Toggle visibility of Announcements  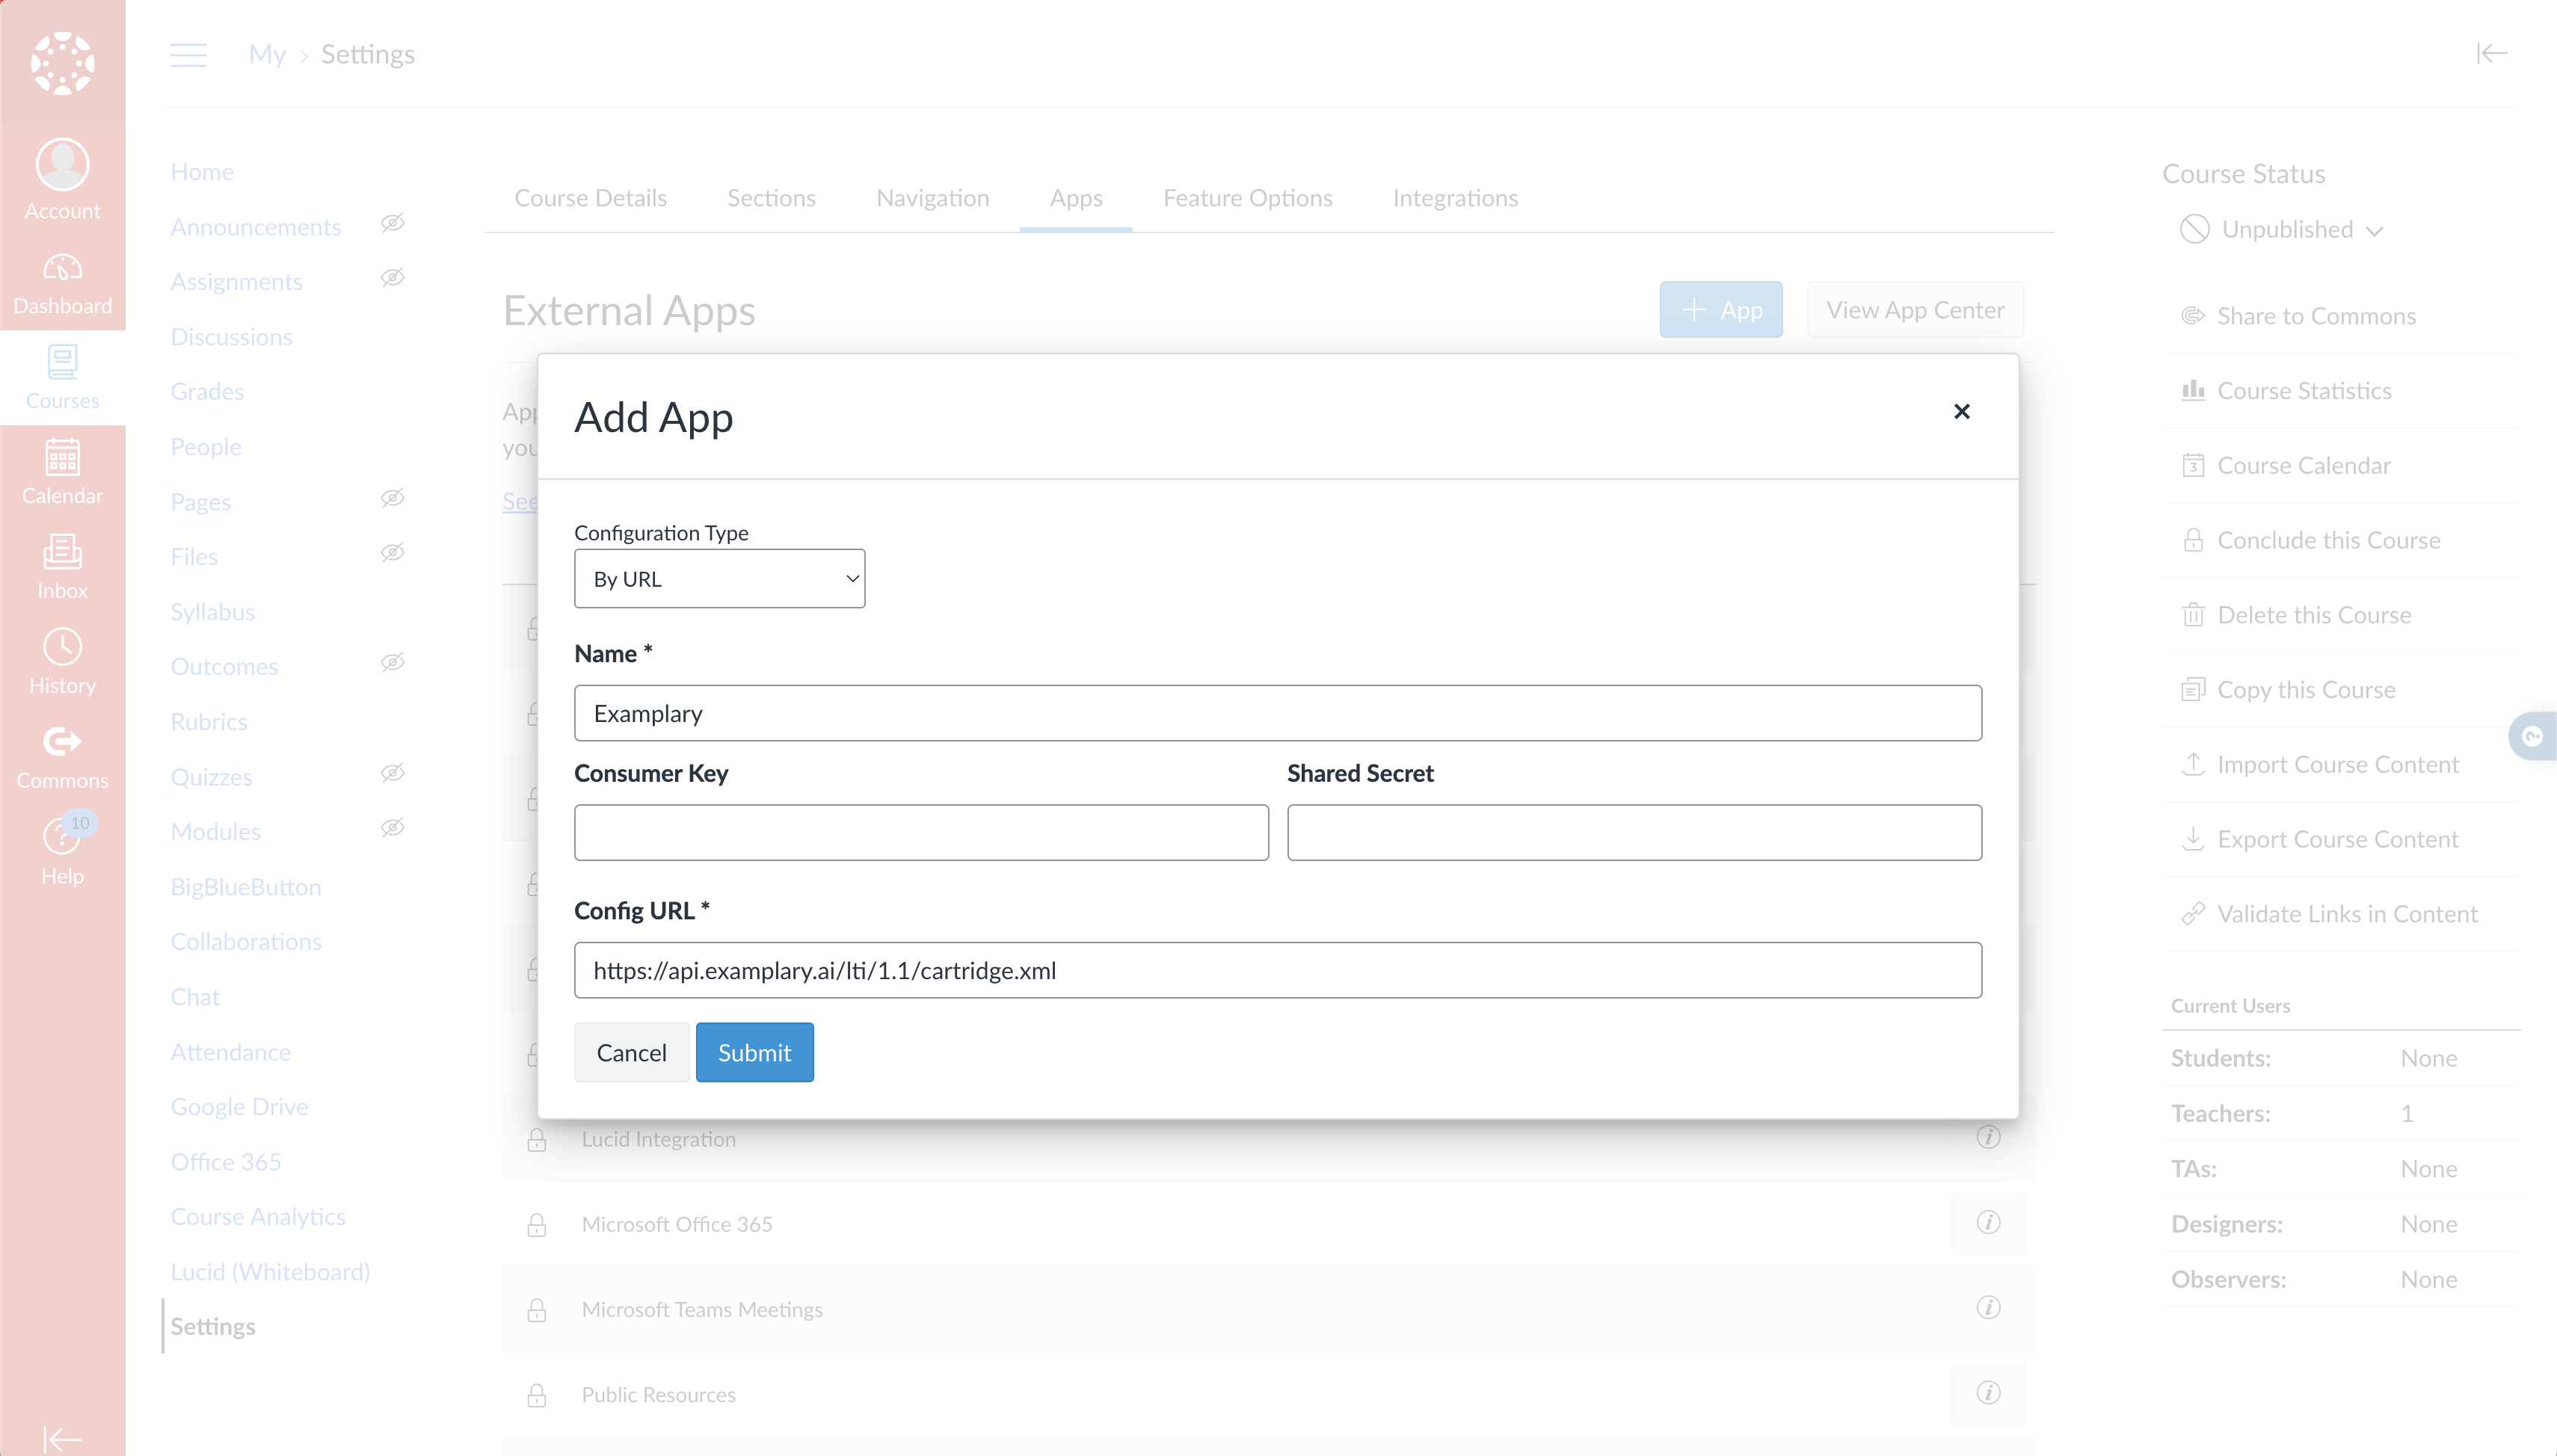tap(393, 223)
